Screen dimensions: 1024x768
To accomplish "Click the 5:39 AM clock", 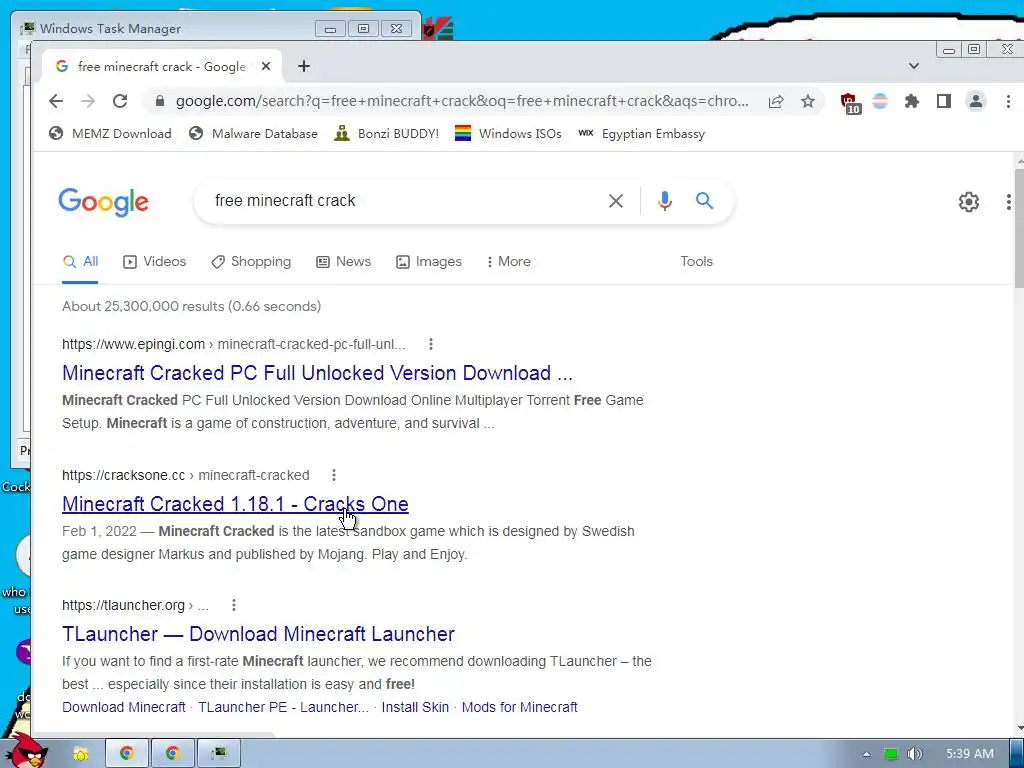I will [970, 754].
